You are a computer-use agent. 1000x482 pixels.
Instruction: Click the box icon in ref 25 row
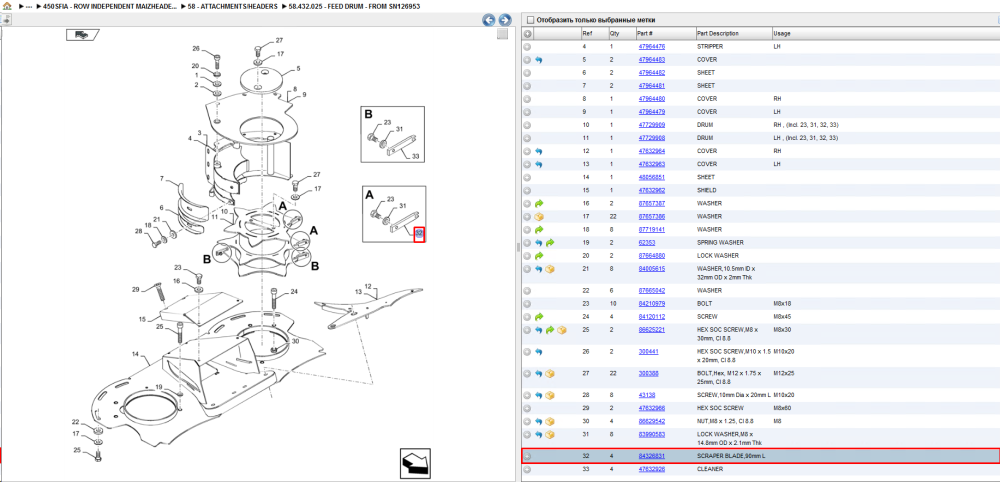coord(561,330)
